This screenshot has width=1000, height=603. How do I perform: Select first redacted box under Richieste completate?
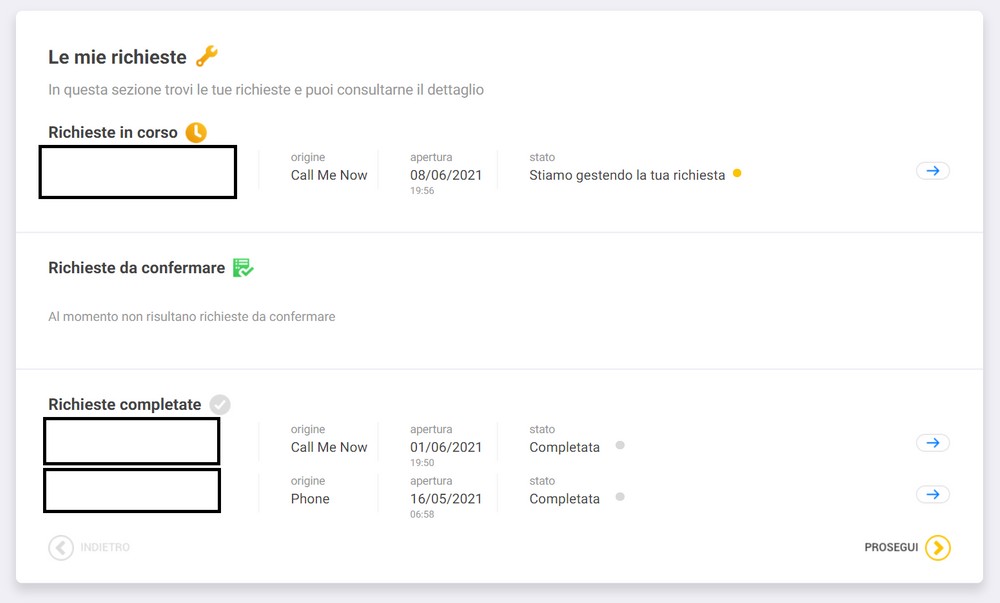pos(132,441)
